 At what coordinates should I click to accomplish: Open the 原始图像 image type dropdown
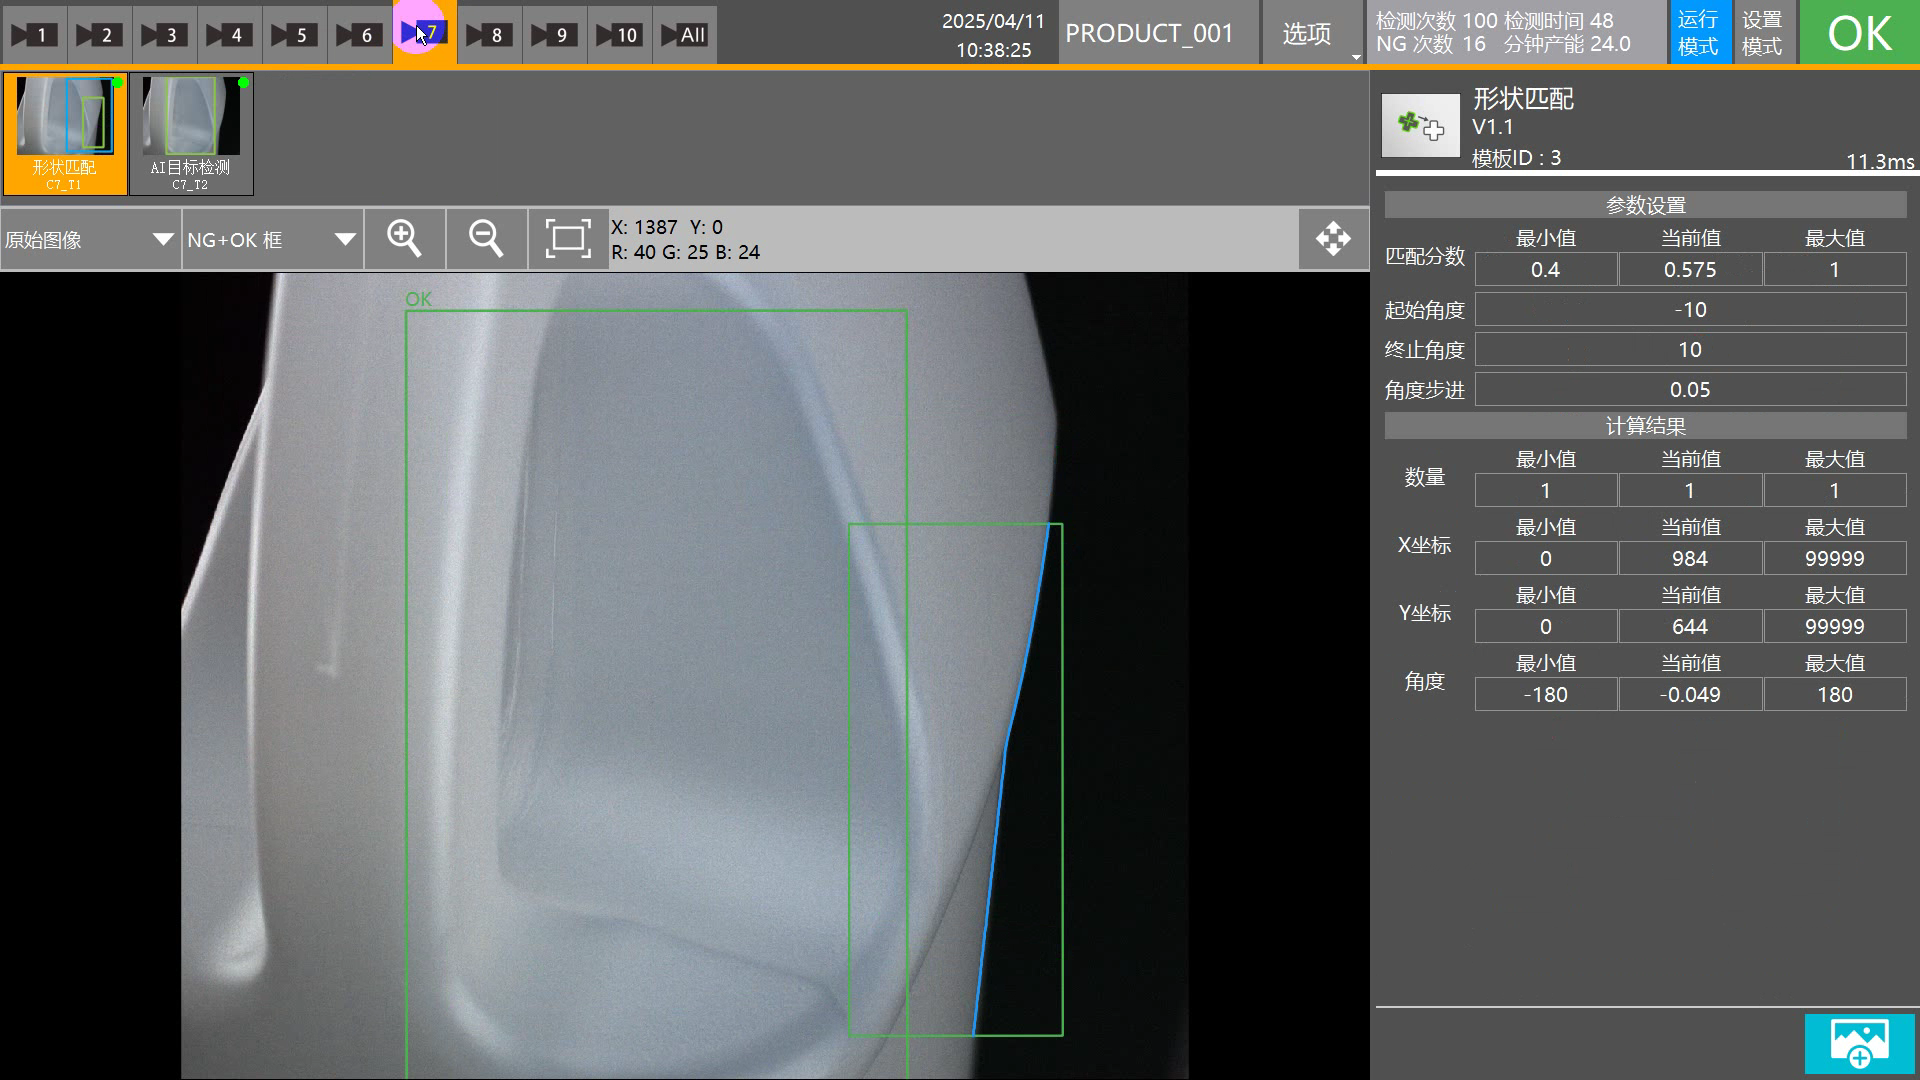[90, 240]
